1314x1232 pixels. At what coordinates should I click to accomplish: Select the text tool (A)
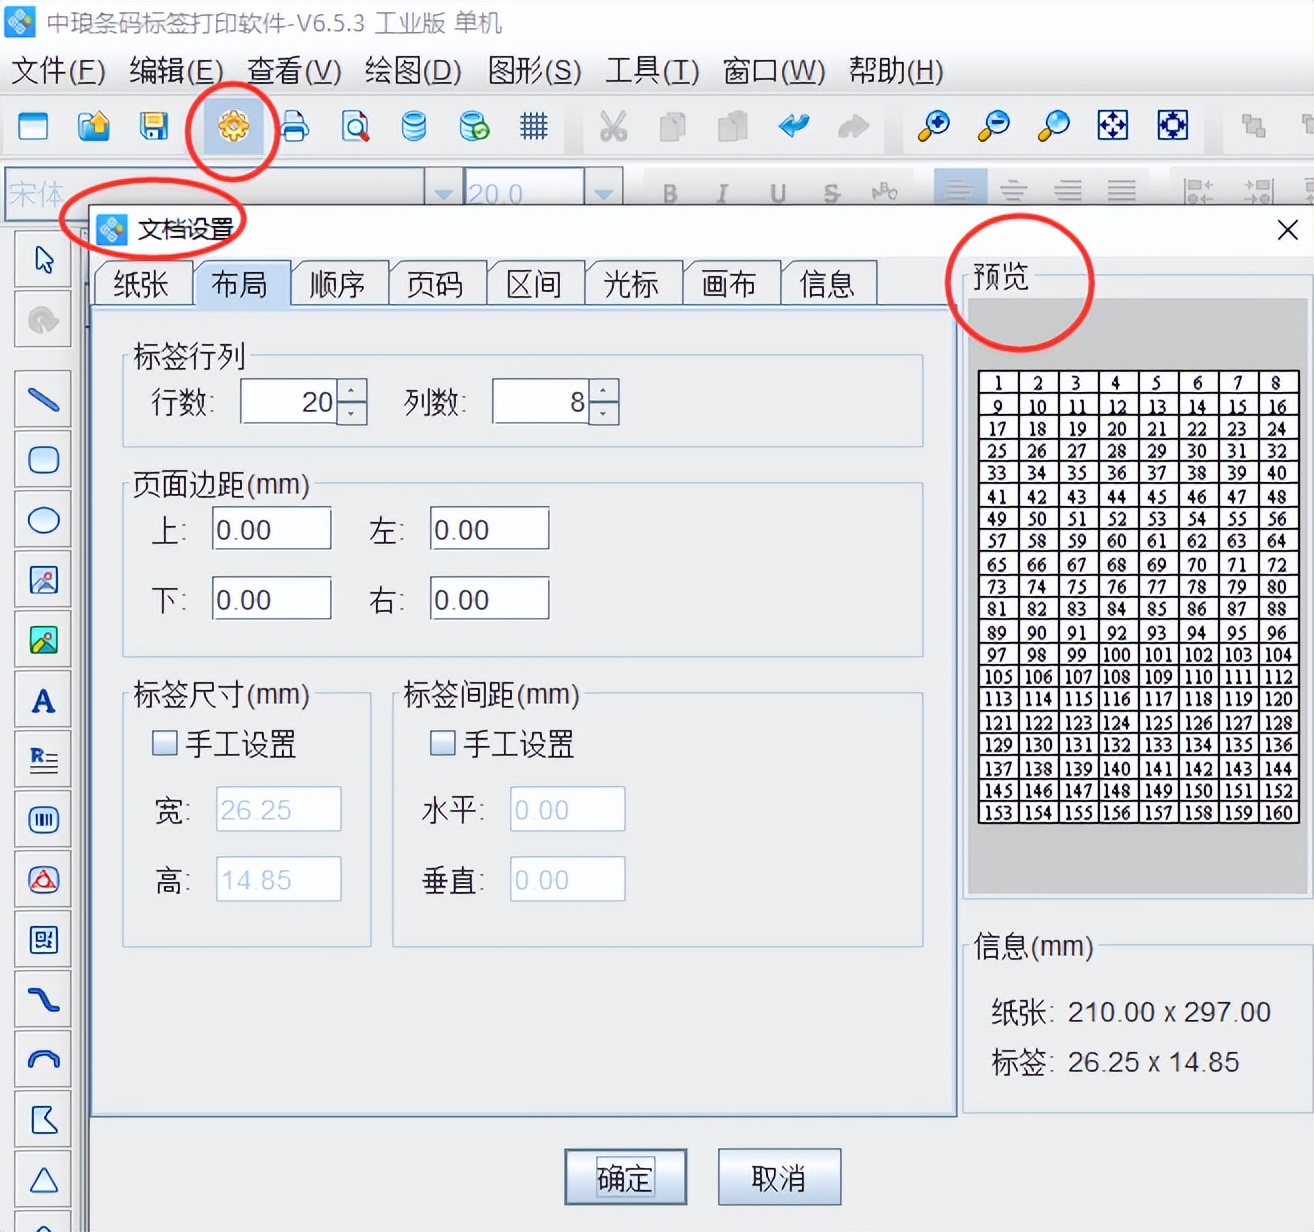[x=43, y=700]
